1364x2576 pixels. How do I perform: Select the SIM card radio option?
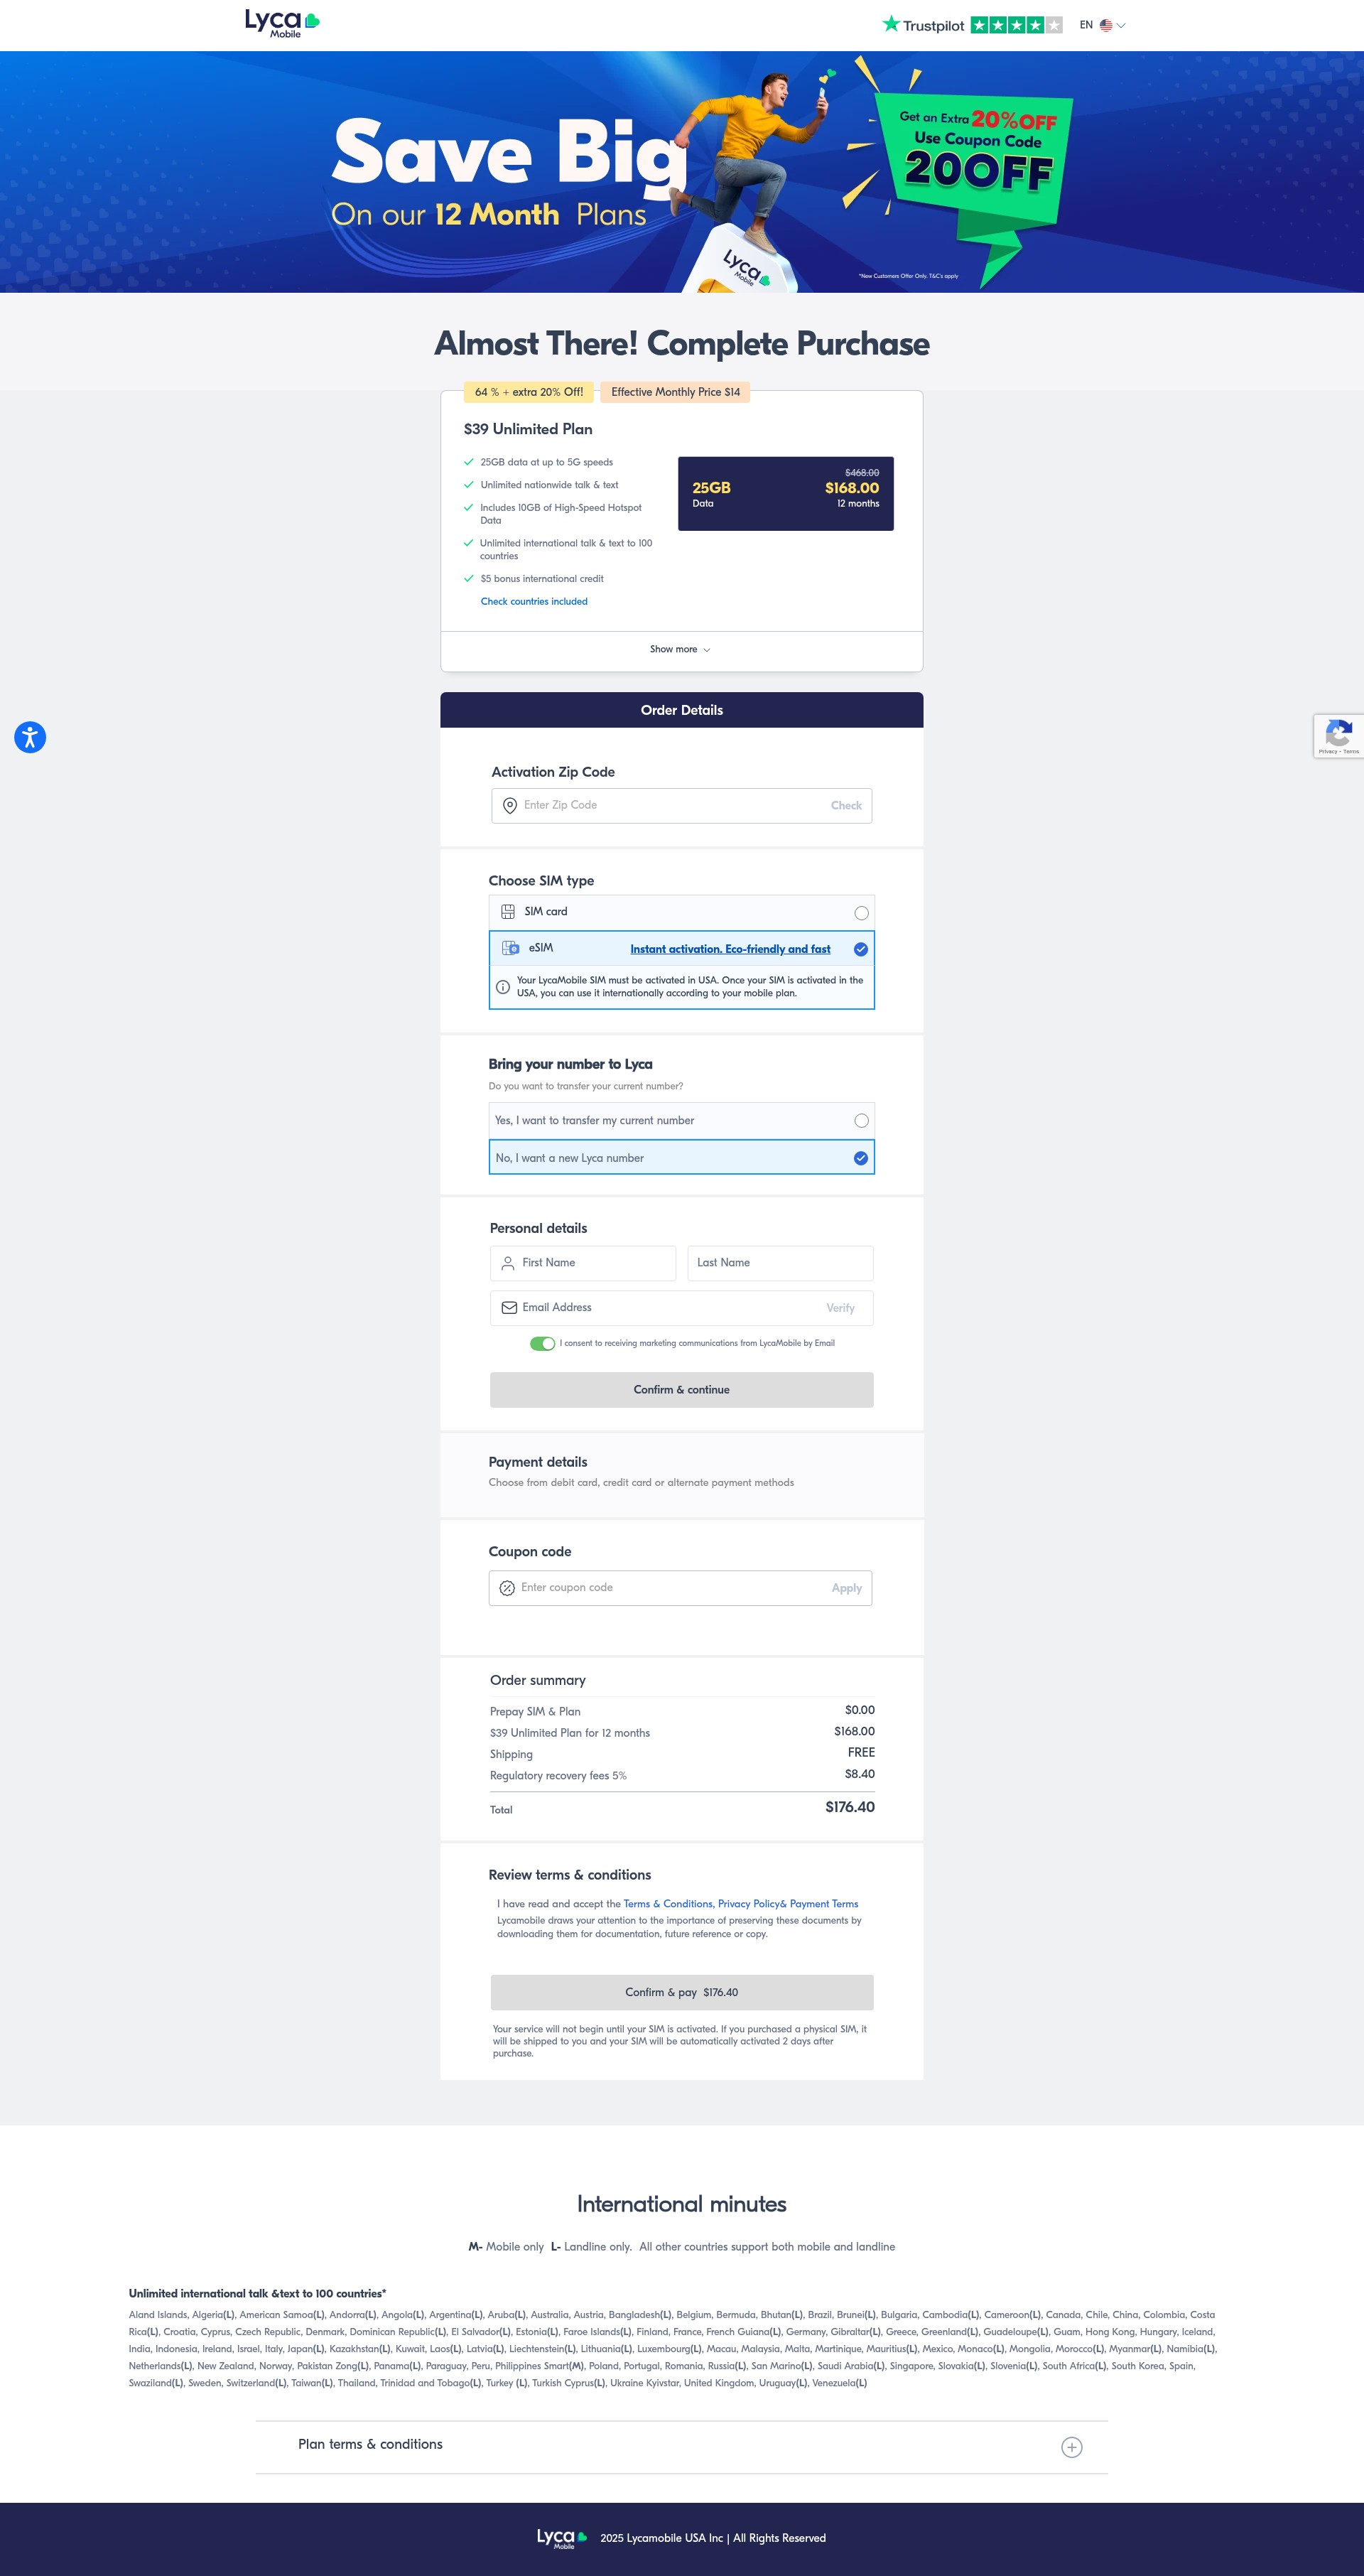tap(861, 913)
